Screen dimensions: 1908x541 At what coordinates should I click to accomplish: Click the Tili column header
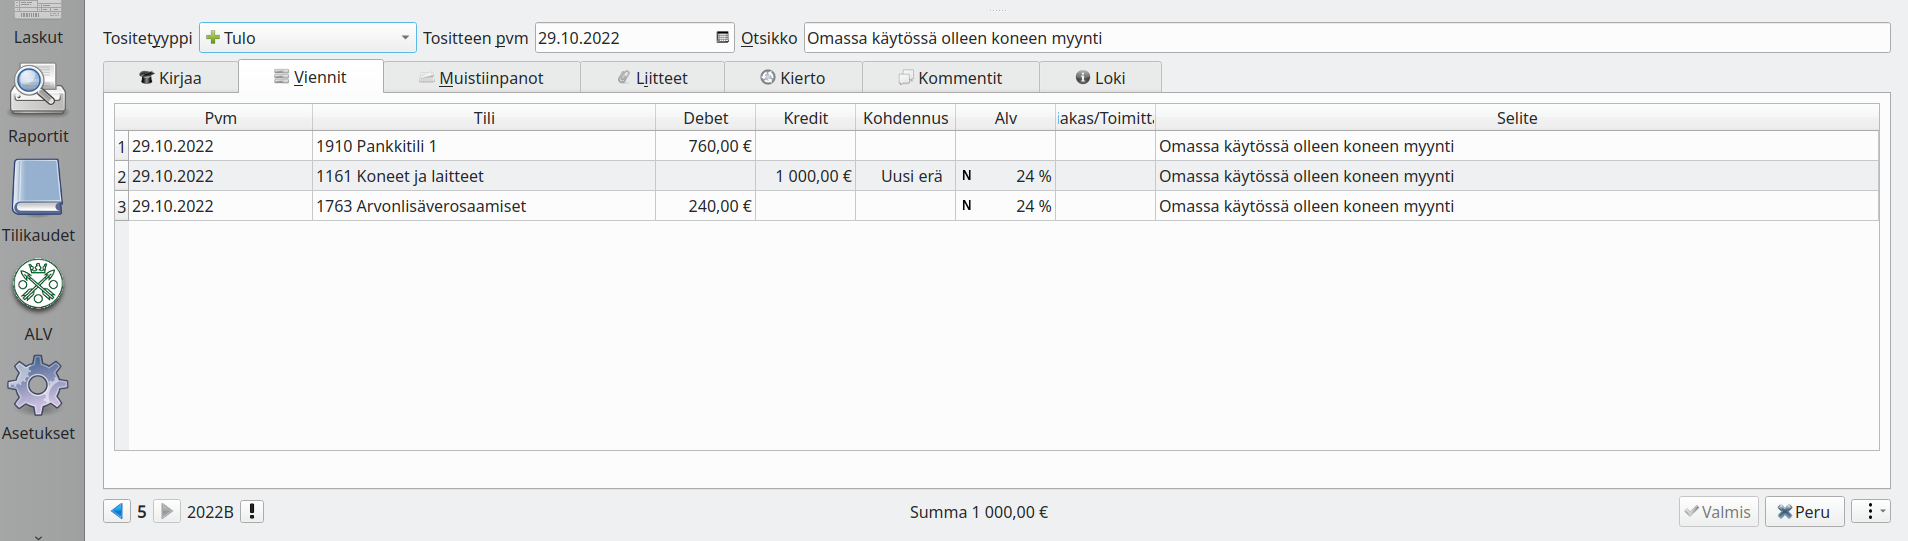tap(484, 118)
